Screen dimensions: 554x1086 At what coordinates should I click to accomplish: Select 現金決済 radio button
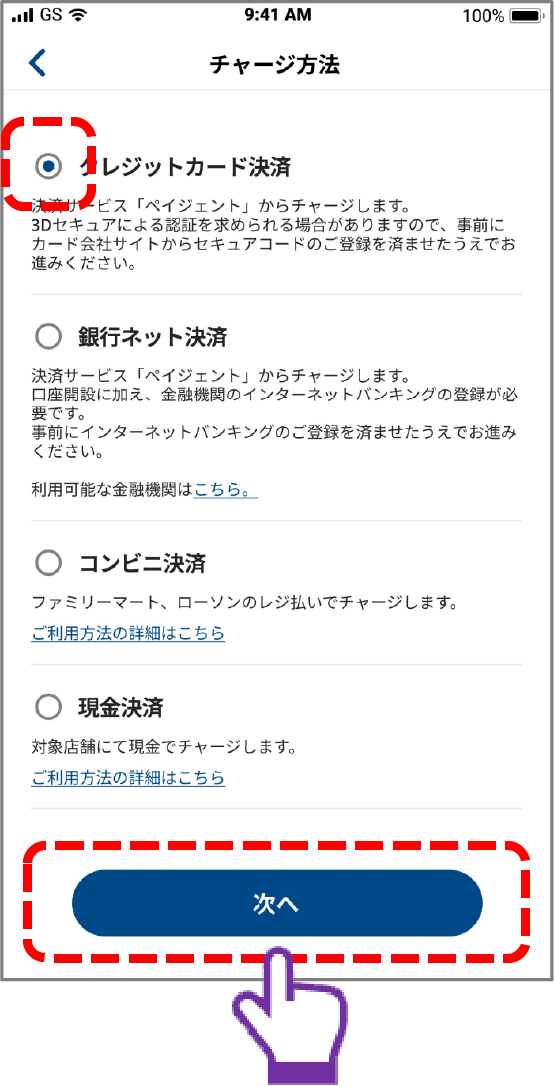(x=48, y=708)
